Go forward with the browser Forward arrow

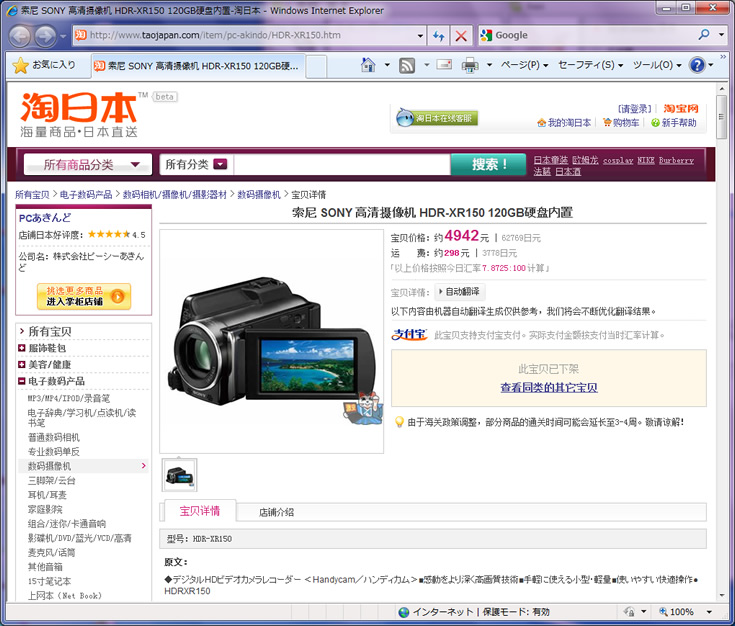[45, 36]
